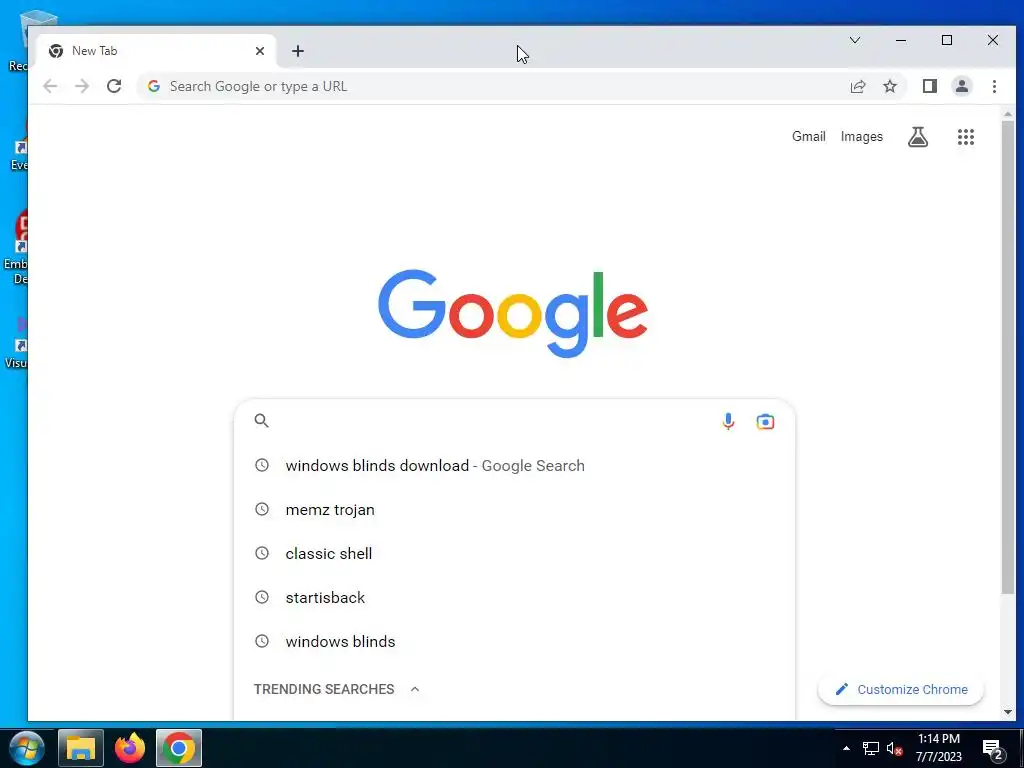Open the Chrome profile avatar
1024x768 pixels.
(x=962, y=86)
